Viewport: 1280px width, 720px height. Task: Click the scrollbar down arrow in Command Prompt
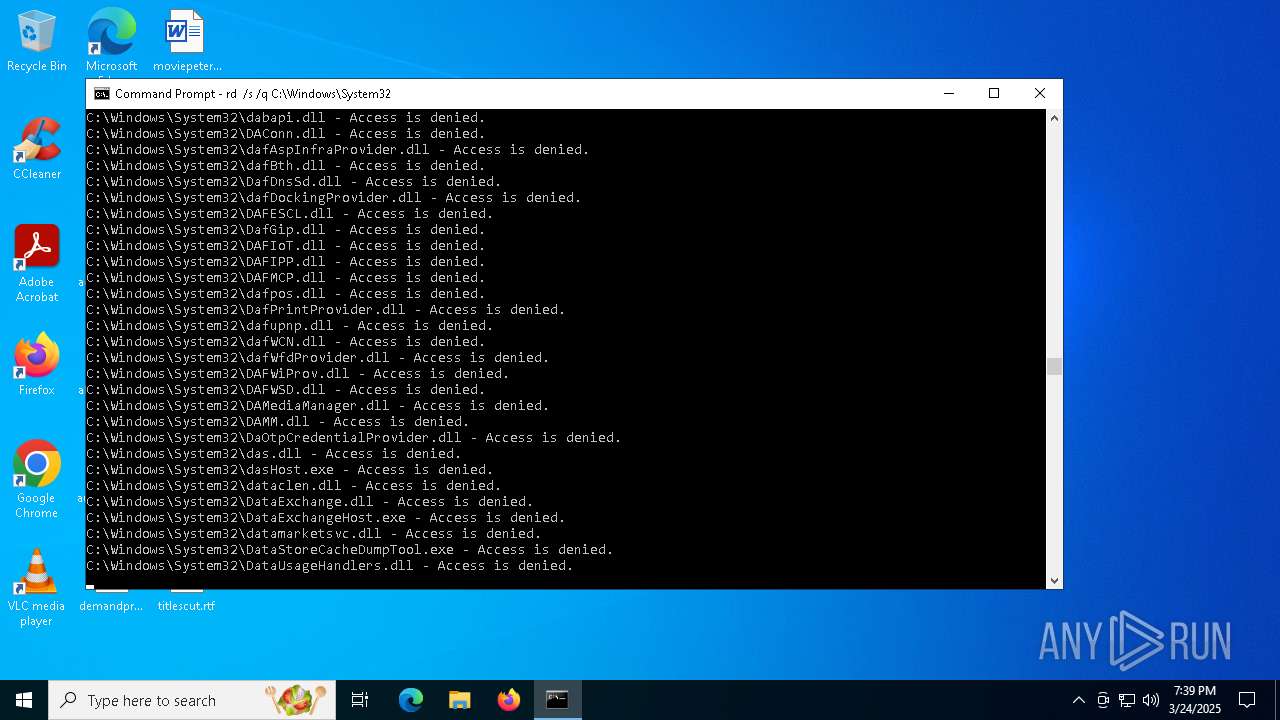click(x=1054, y=580)
